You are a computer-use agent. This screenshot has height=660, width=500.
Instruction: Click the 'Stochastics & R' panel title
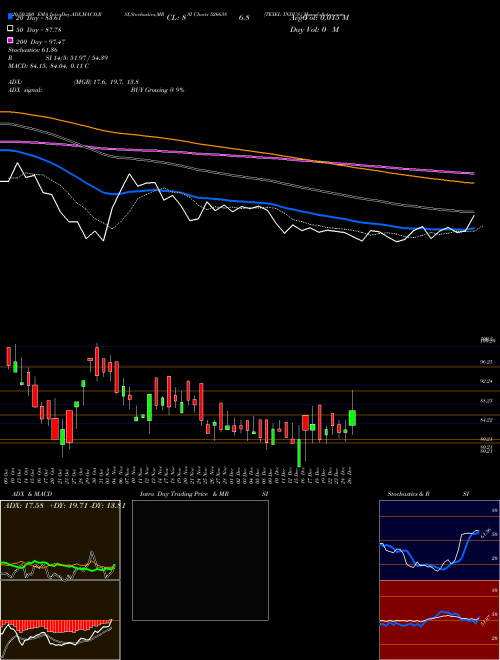(408, 494)
